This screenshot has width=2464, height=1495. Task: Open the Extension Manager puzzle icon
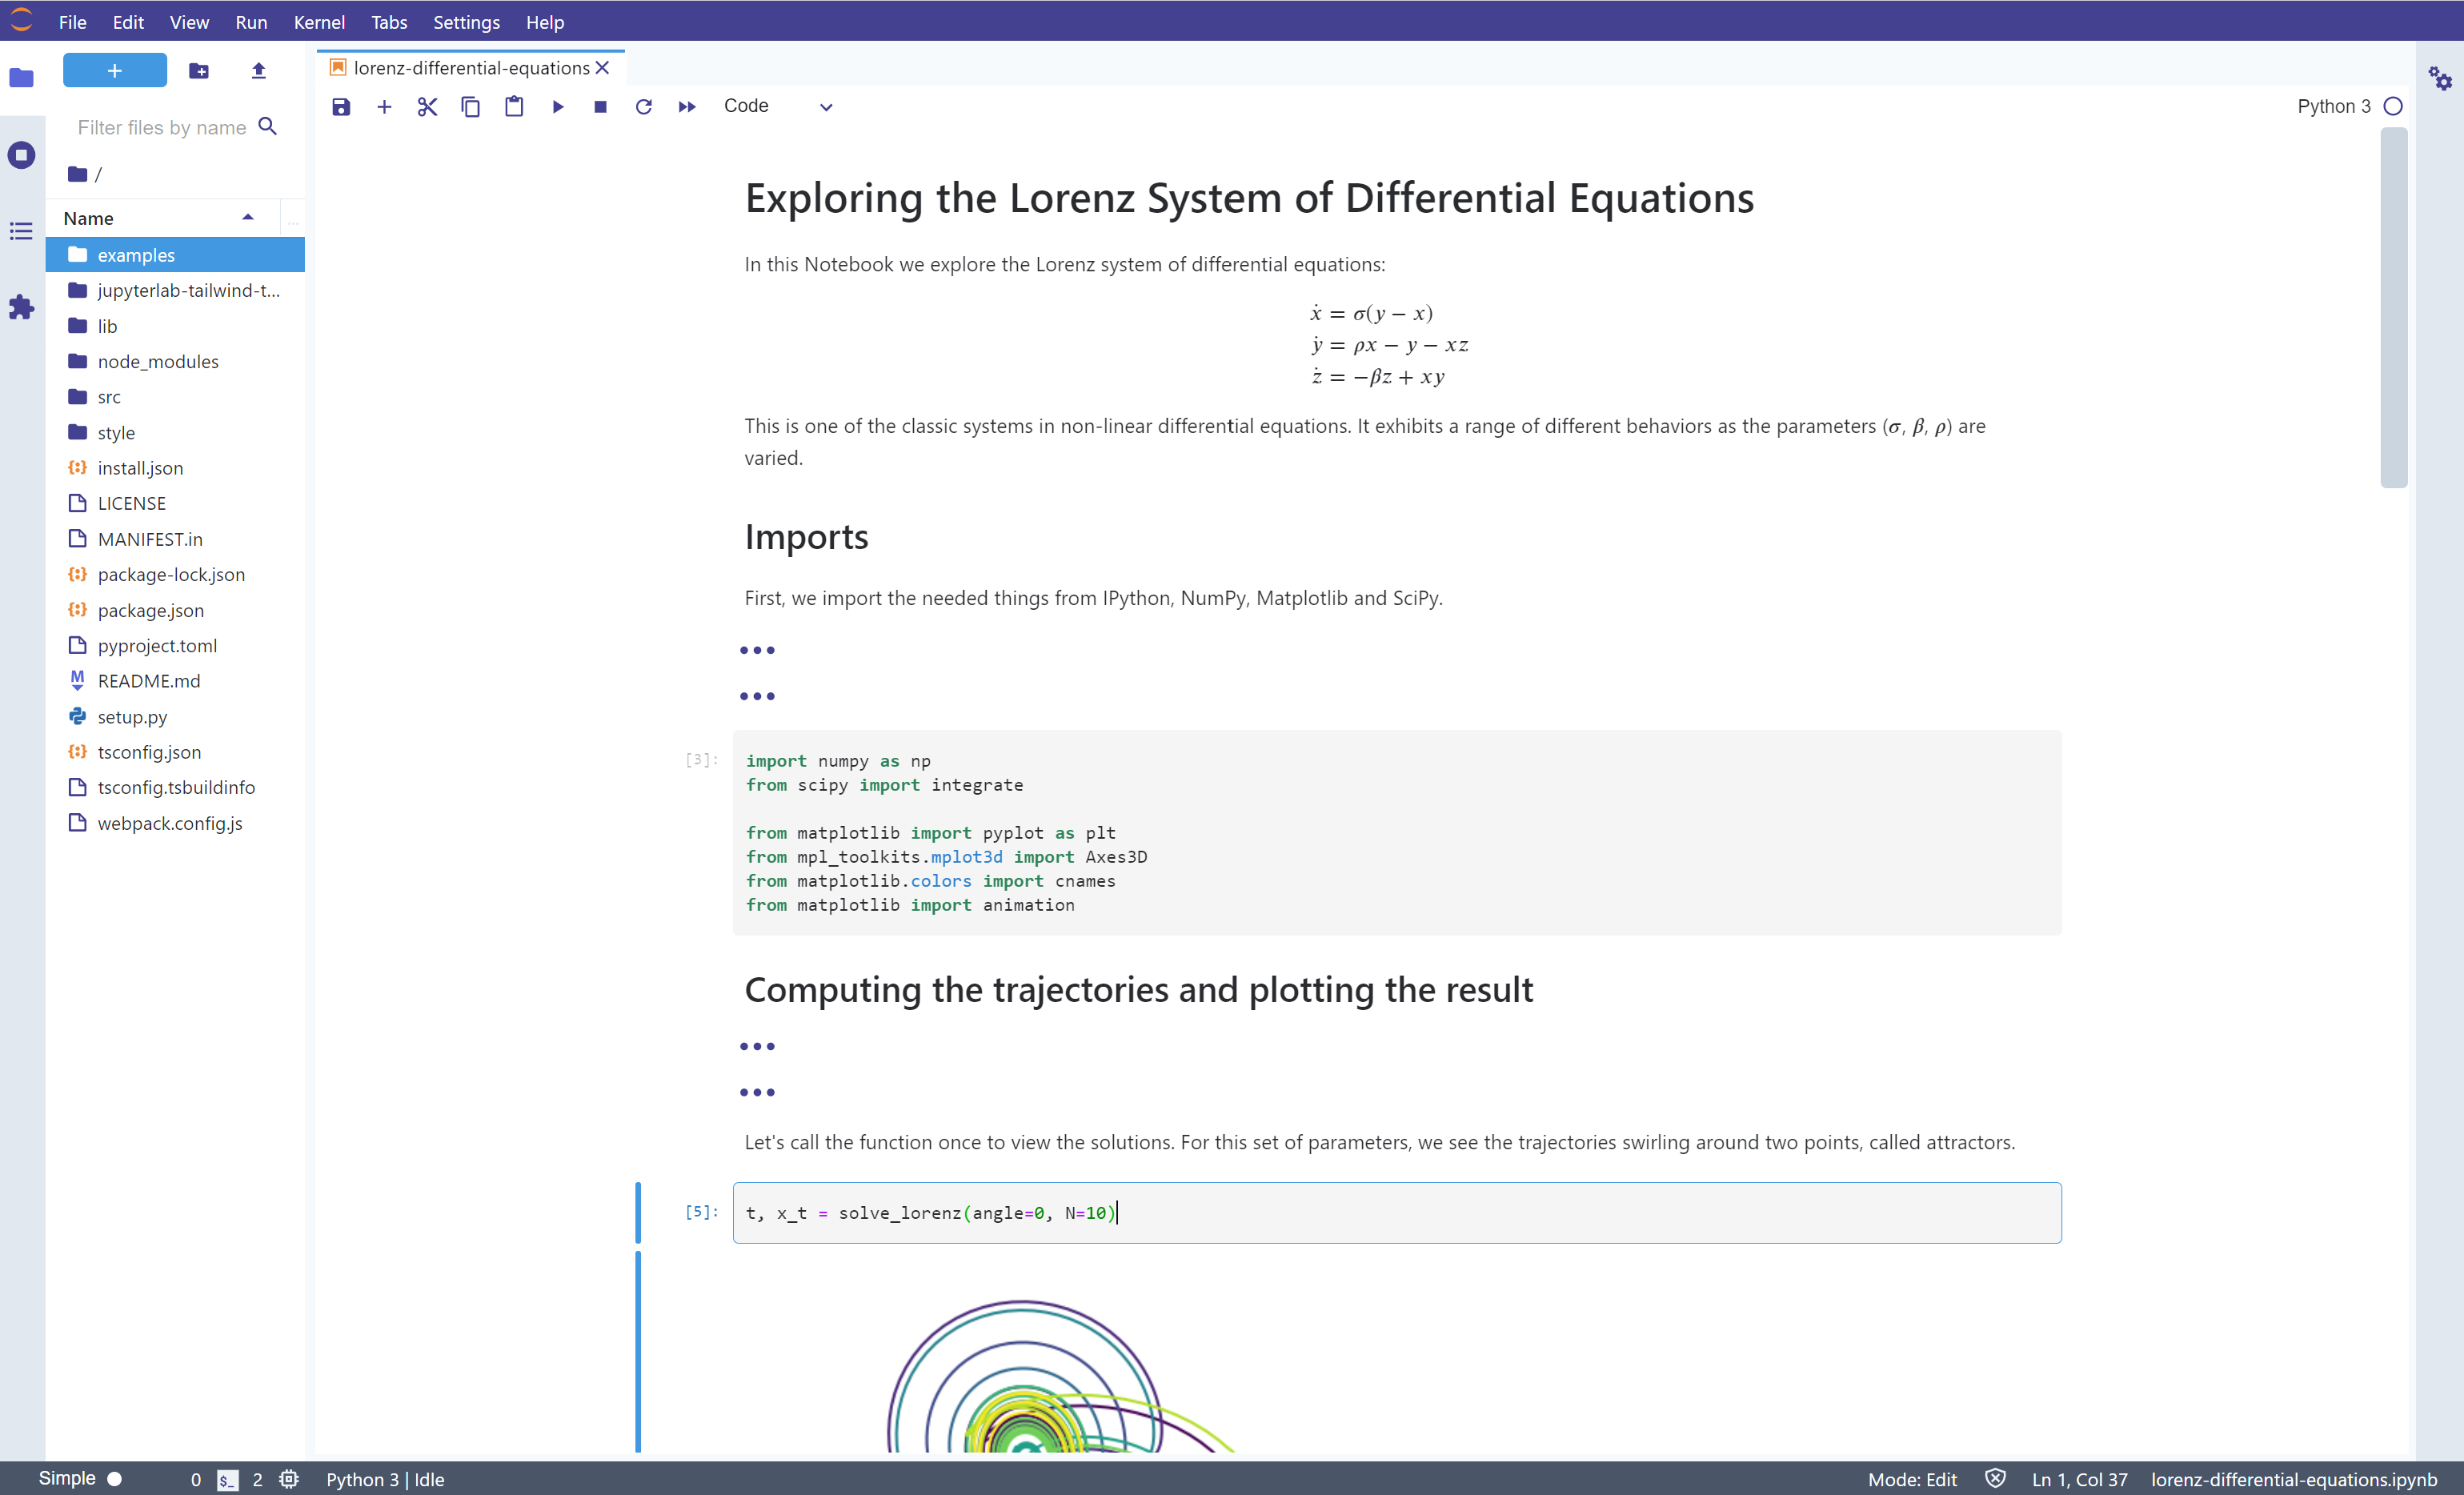click(x=21, y=308)
